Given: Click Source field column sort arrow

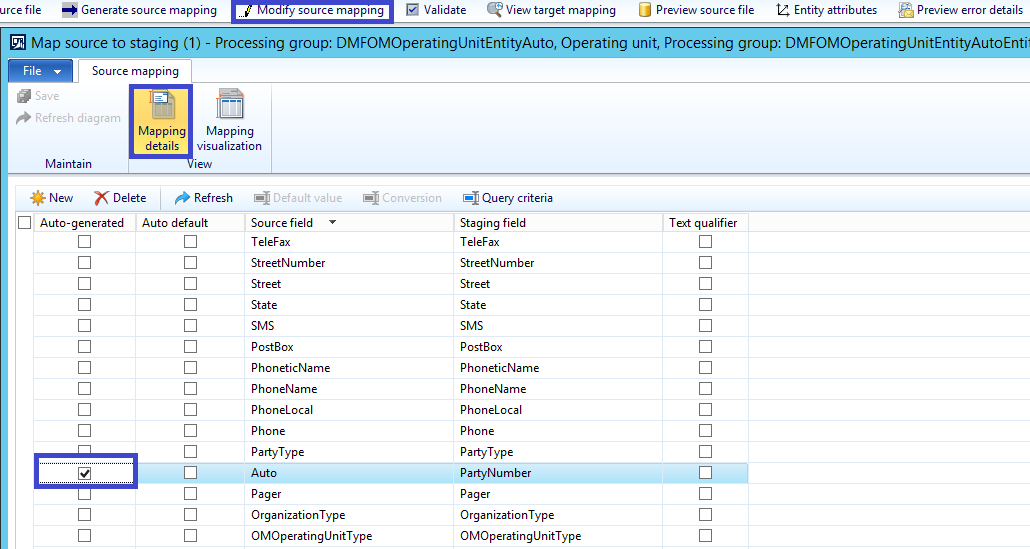Looking at the screenshot, I should (332, 223).
